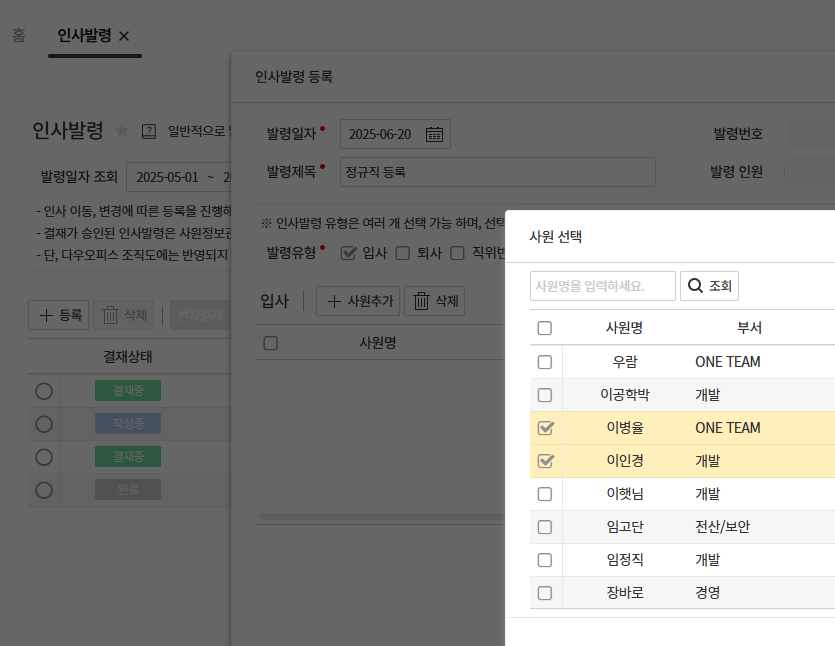Click the 발령제목 input containing 정규직 등록
The width and height of the screenshot is (835, 646).
(497, 172)
